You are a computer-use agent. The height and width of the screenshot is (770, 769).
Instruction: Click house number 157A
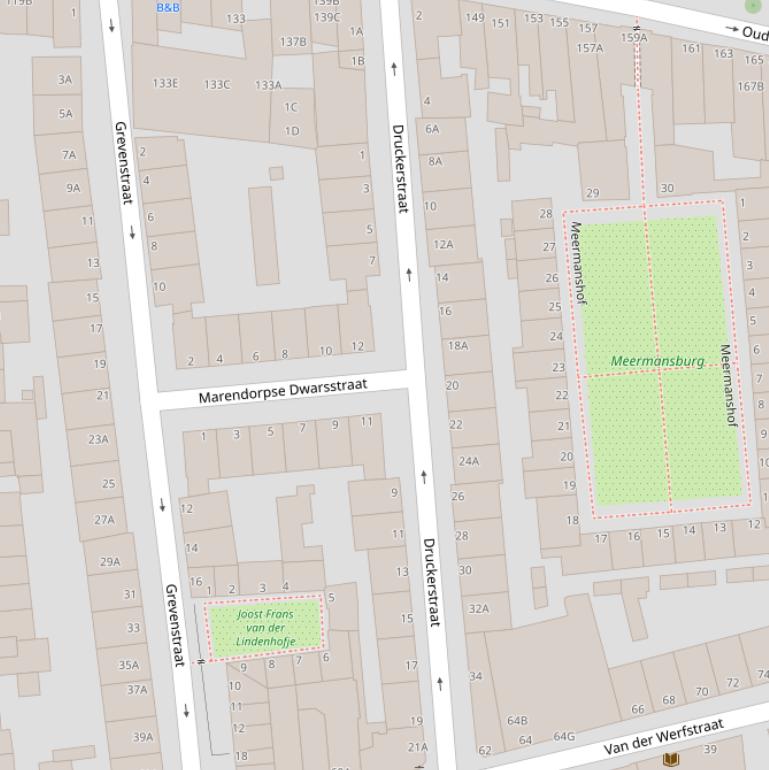click(589, 47)
